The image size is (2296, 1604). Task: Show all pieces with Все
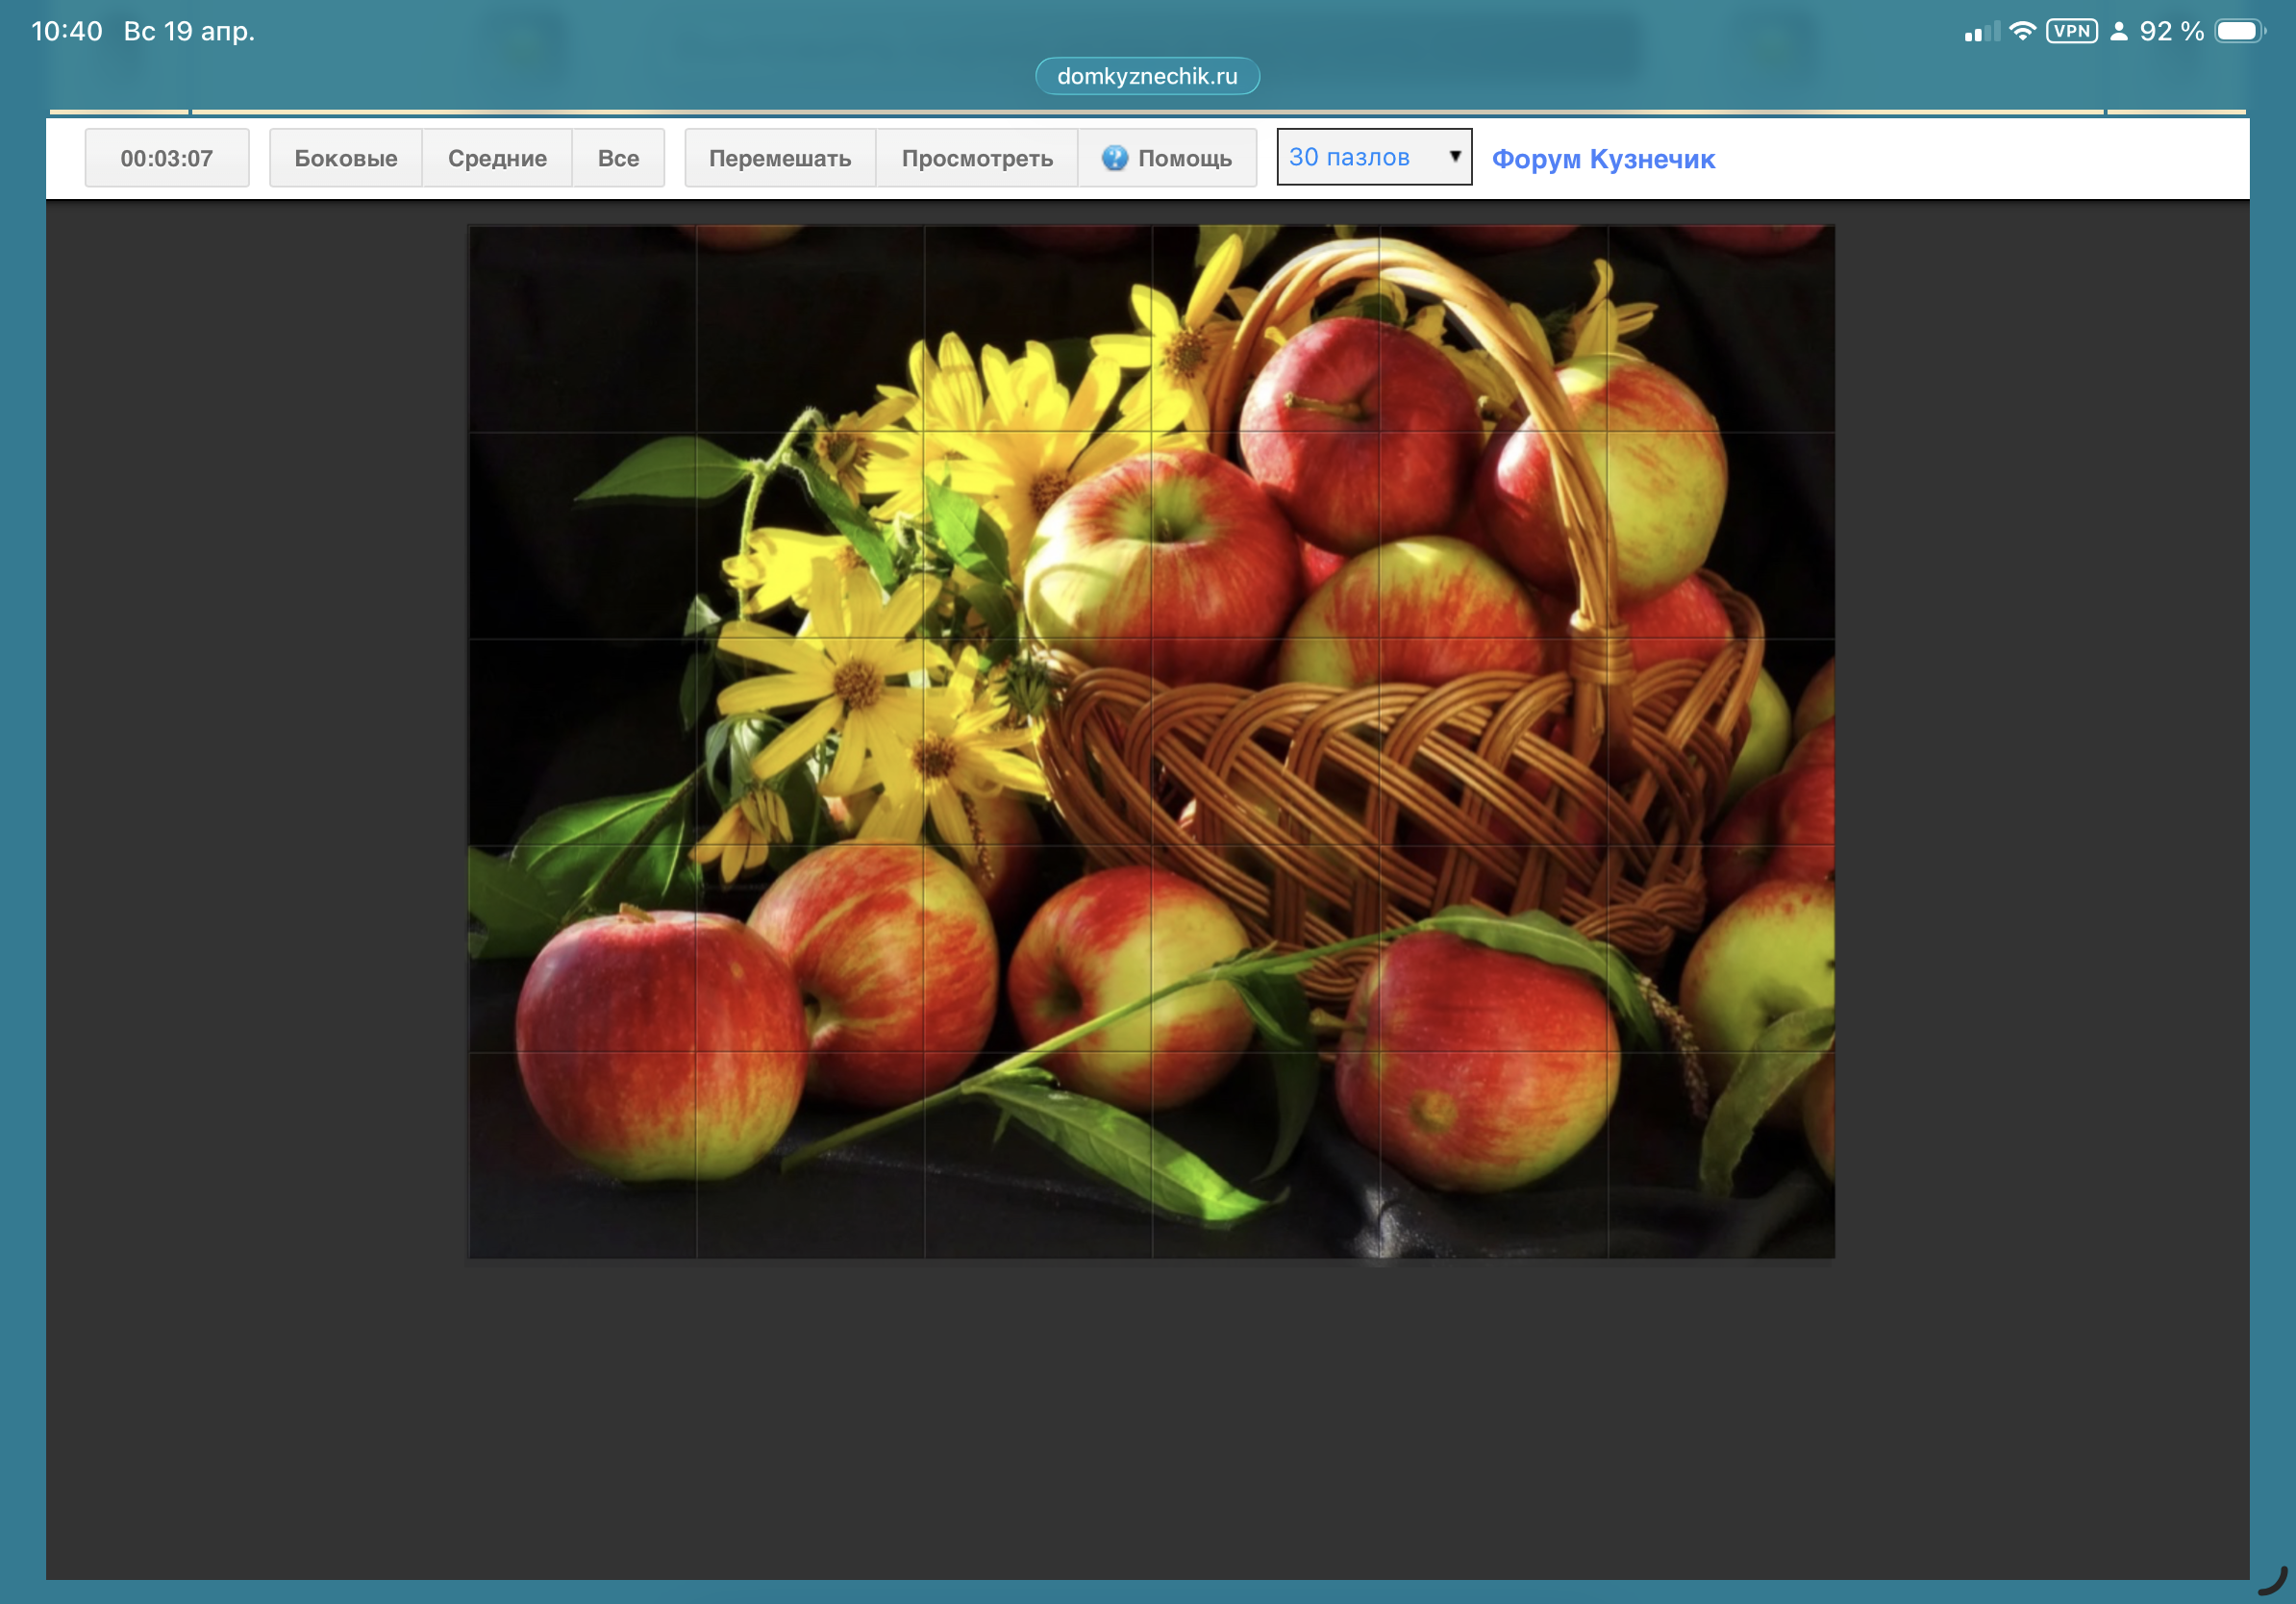pyautogui.click(x=618, y=158)
